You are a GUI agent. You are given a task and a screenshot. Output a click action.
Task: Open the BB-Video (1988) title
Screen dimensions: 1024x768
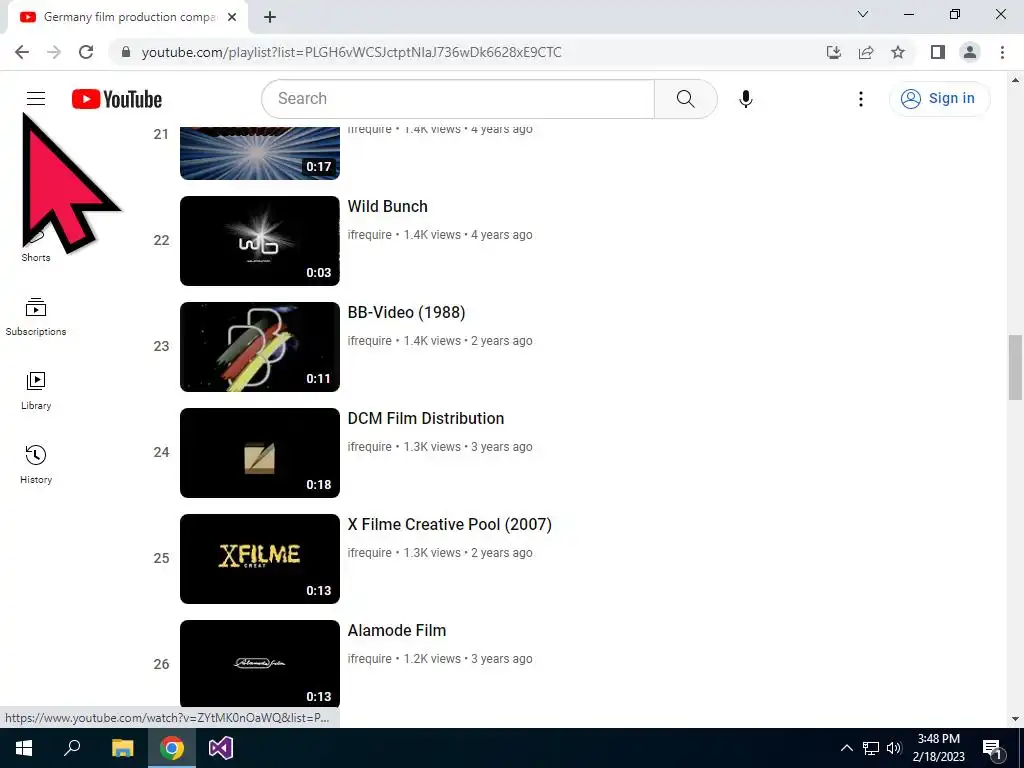(406, 312)
